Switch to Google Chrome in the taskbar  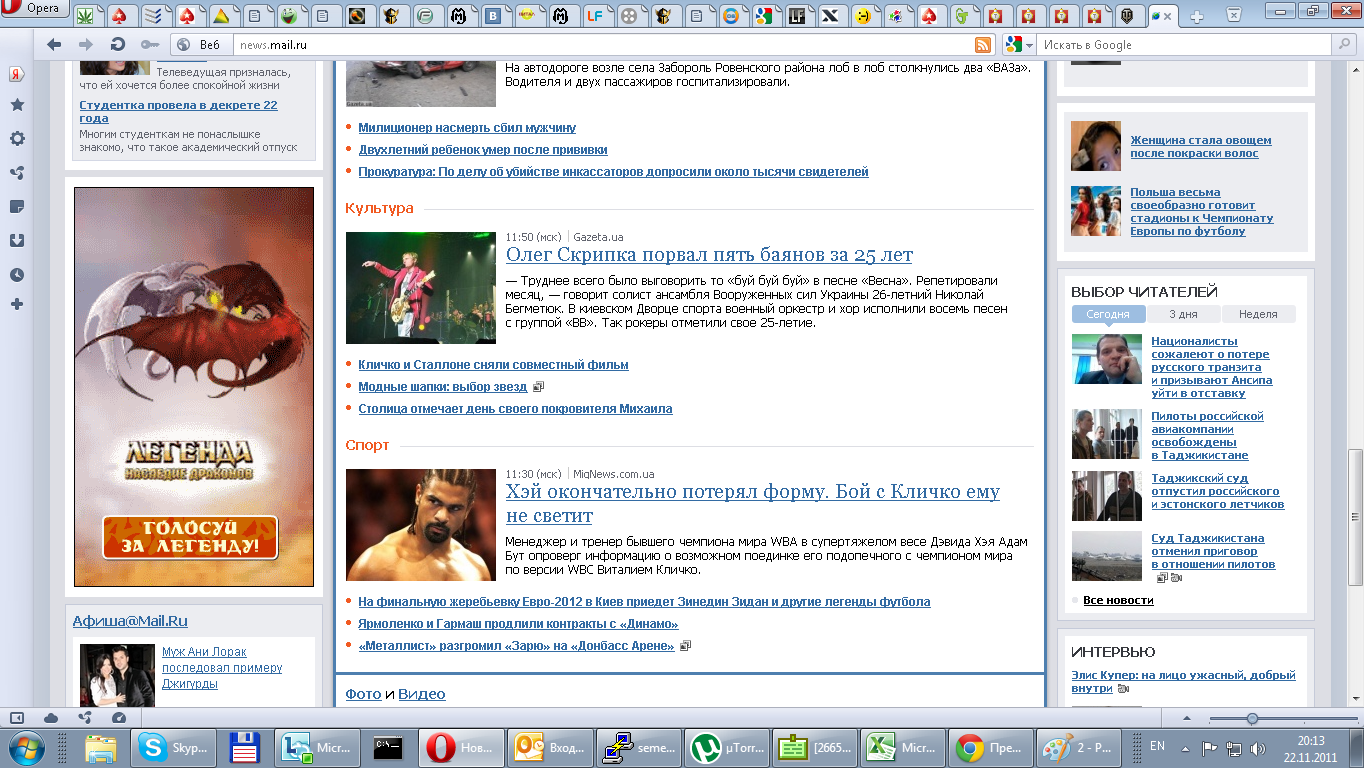(x=990, y=747)
